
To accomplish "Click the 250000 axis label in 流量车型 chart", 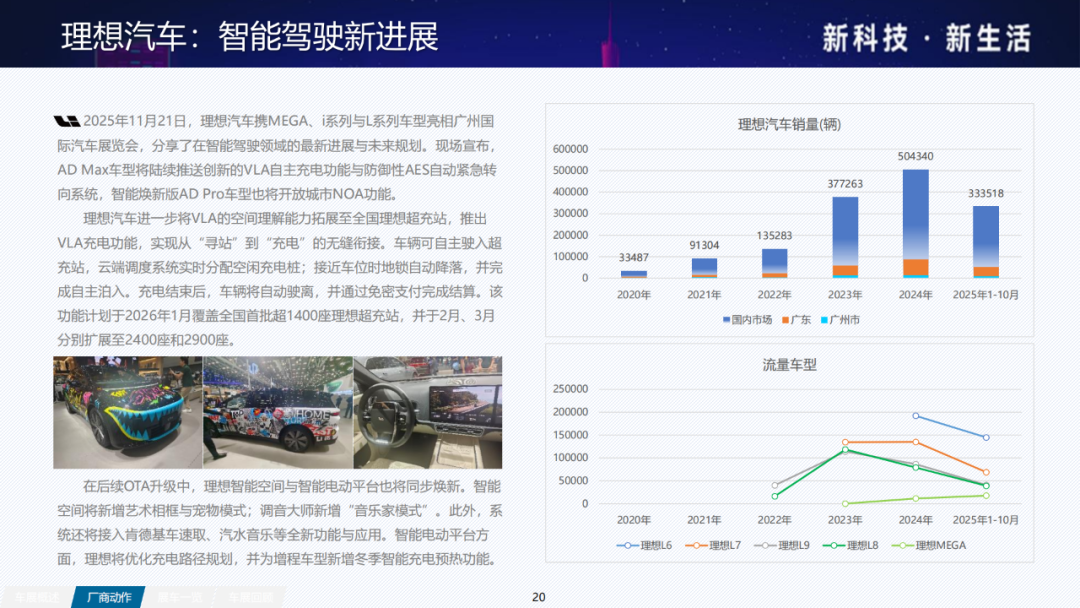I will pos(570,389).
